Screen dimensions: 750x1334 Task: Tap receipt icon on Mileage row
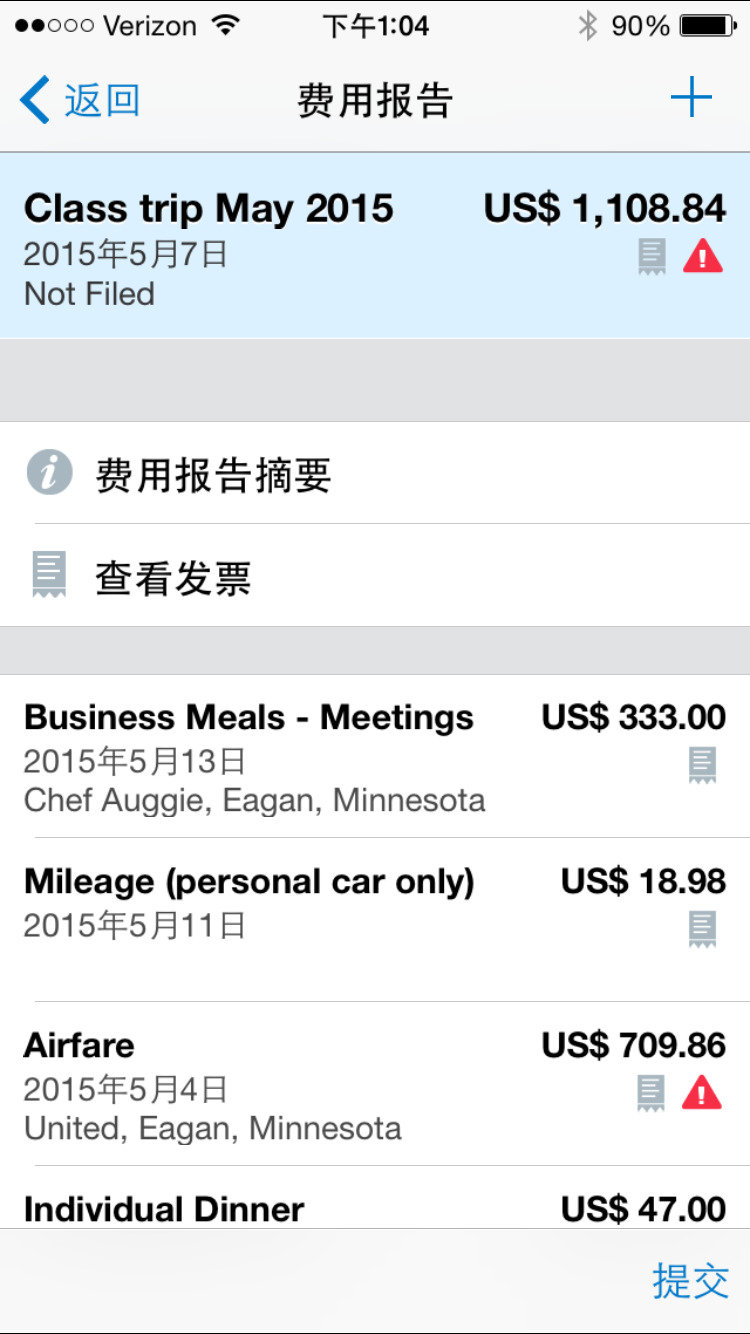click(703, 929)
